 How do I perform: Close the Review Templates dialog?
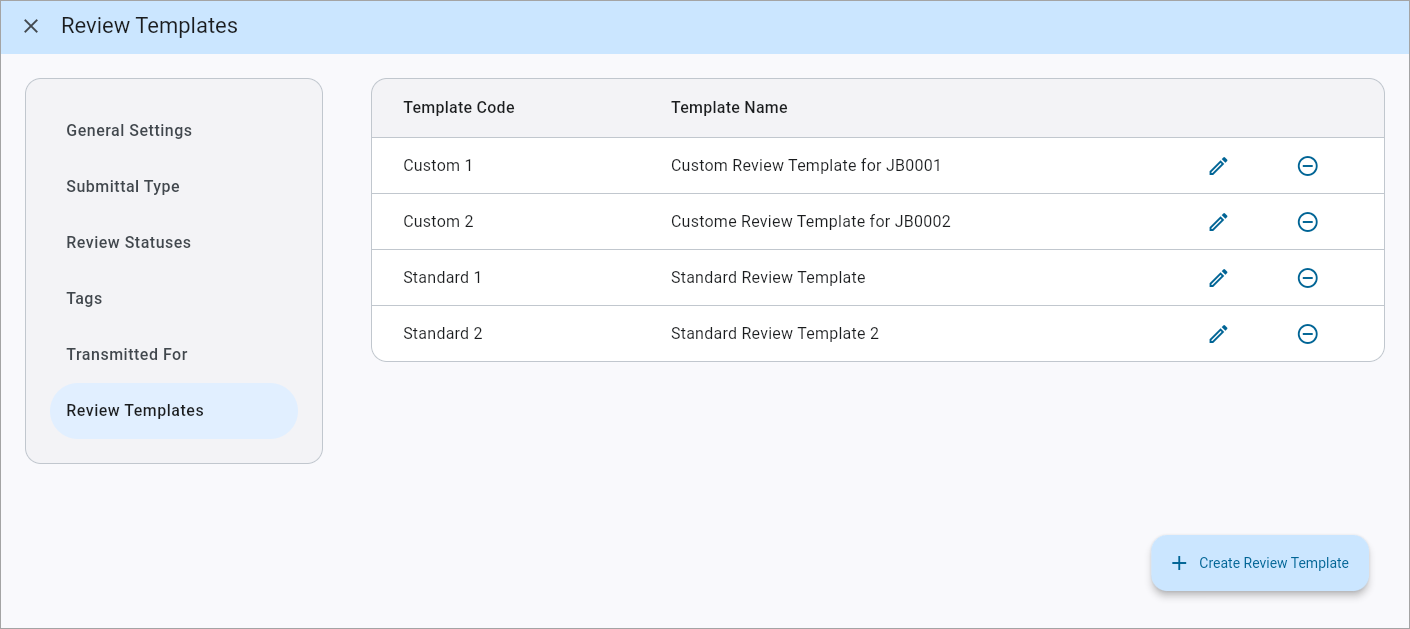click(31, 26)
